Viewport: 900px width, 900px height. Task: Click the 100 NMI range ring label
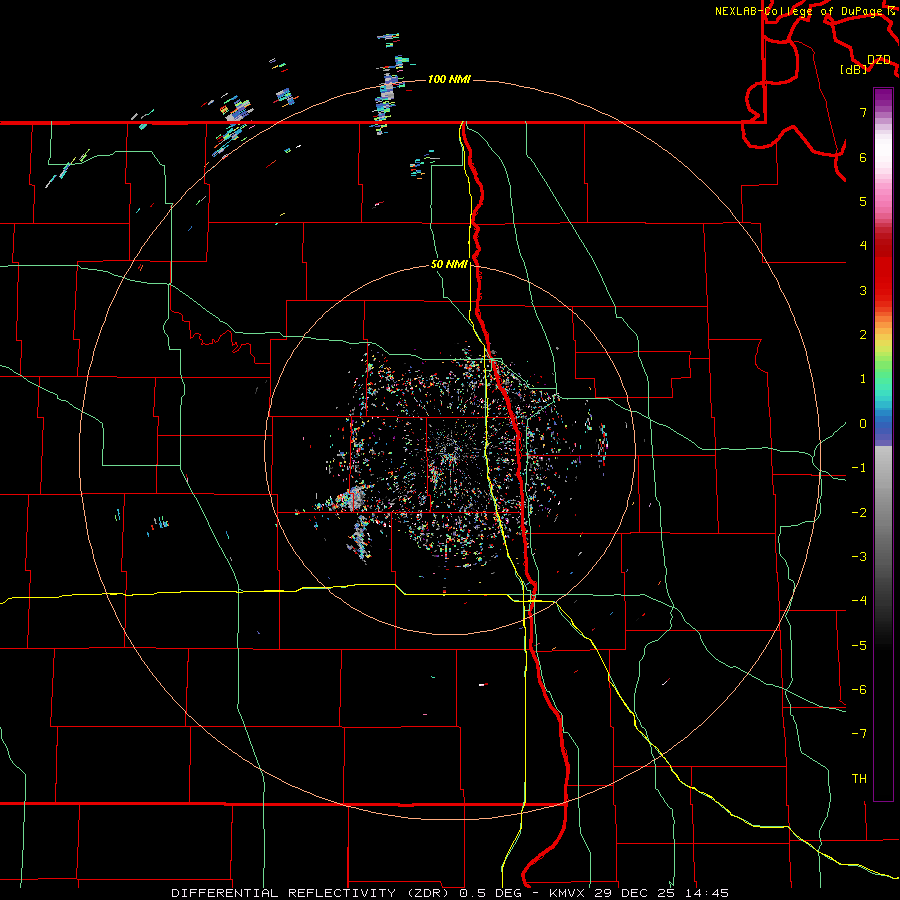pos(449,79)
